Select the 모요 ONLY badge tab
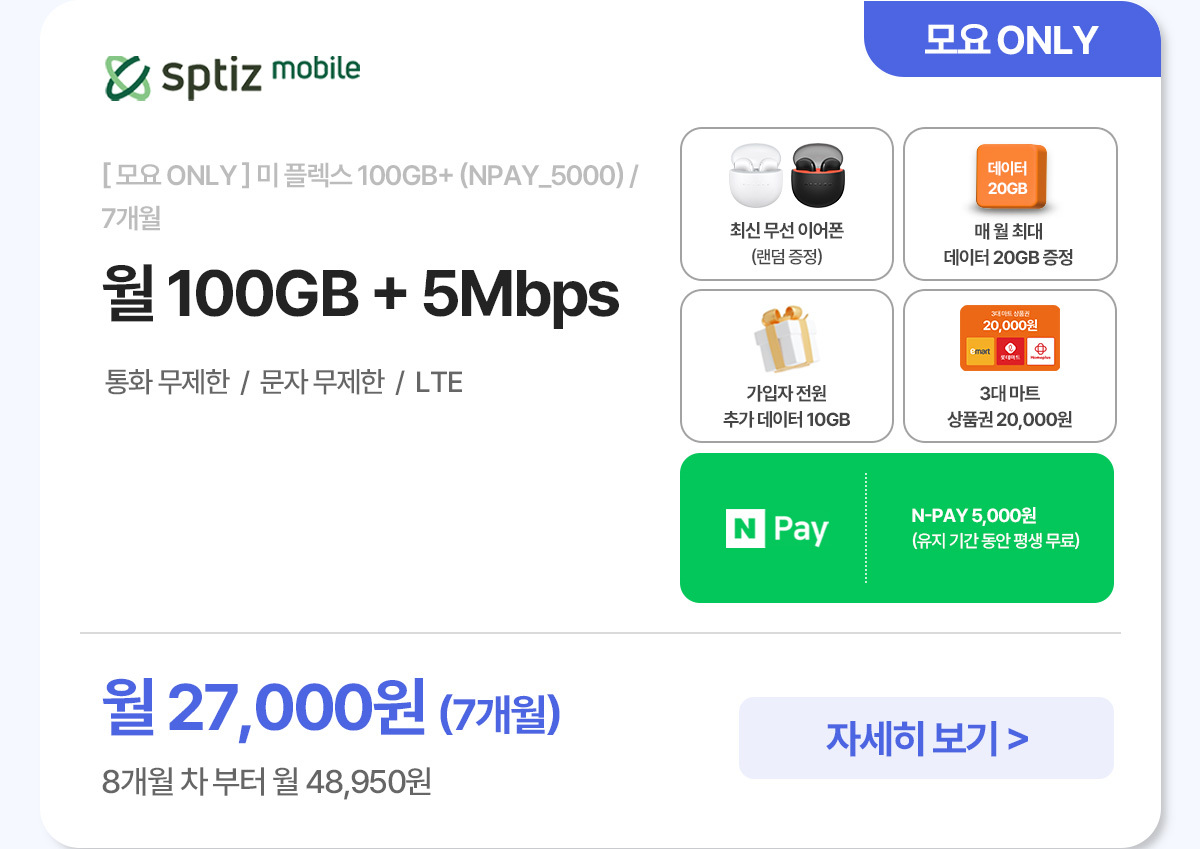 coord(1011,40)
